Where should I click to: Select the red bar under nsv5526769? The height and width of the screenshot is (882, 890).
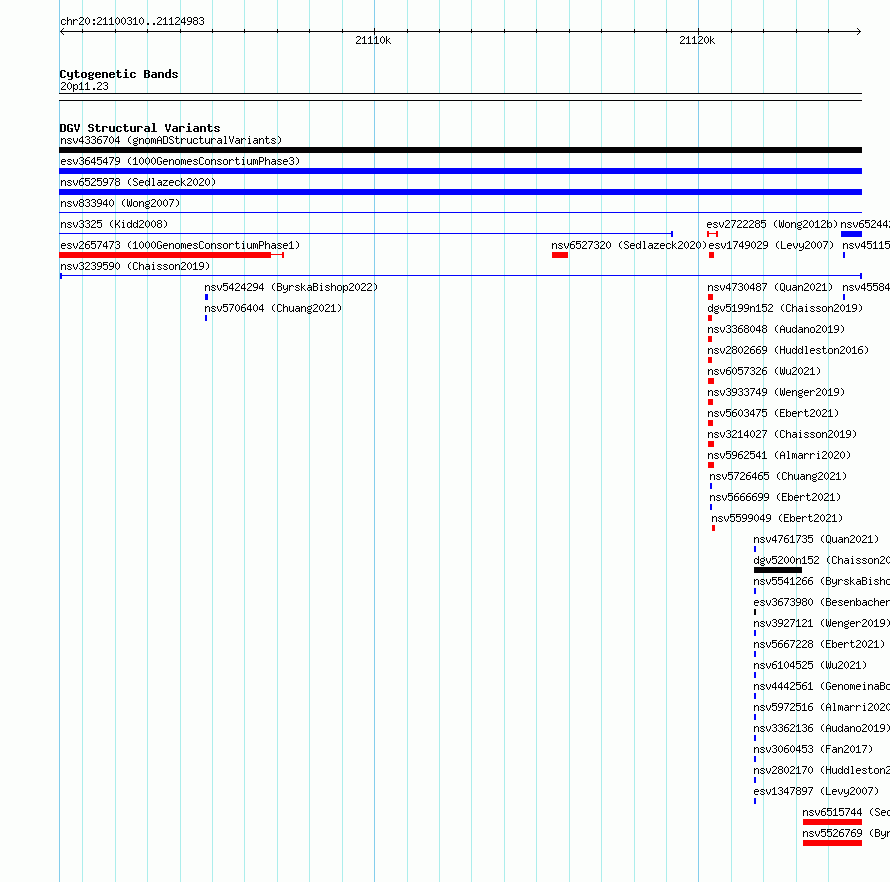(x=832, y=843)
